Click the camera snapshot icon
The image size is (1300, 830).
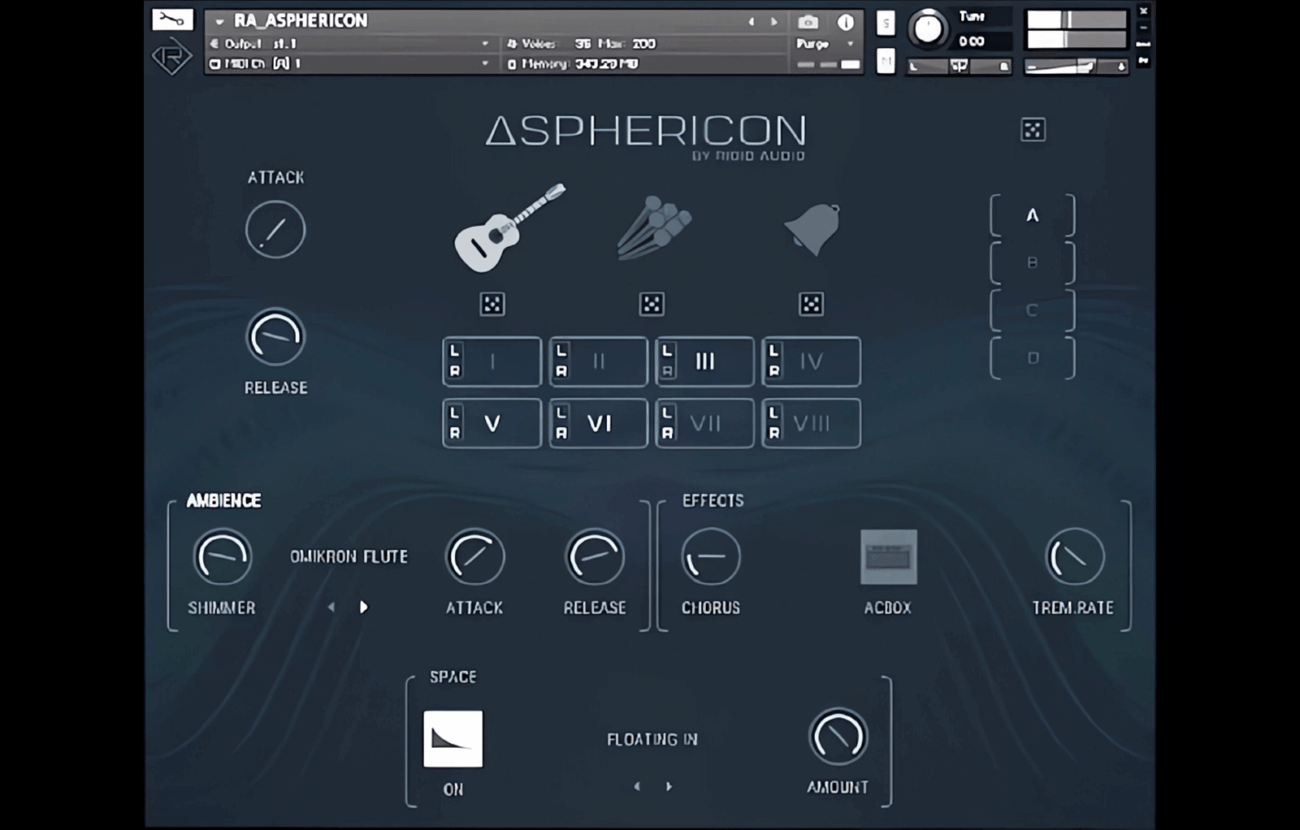coord(809,22)
